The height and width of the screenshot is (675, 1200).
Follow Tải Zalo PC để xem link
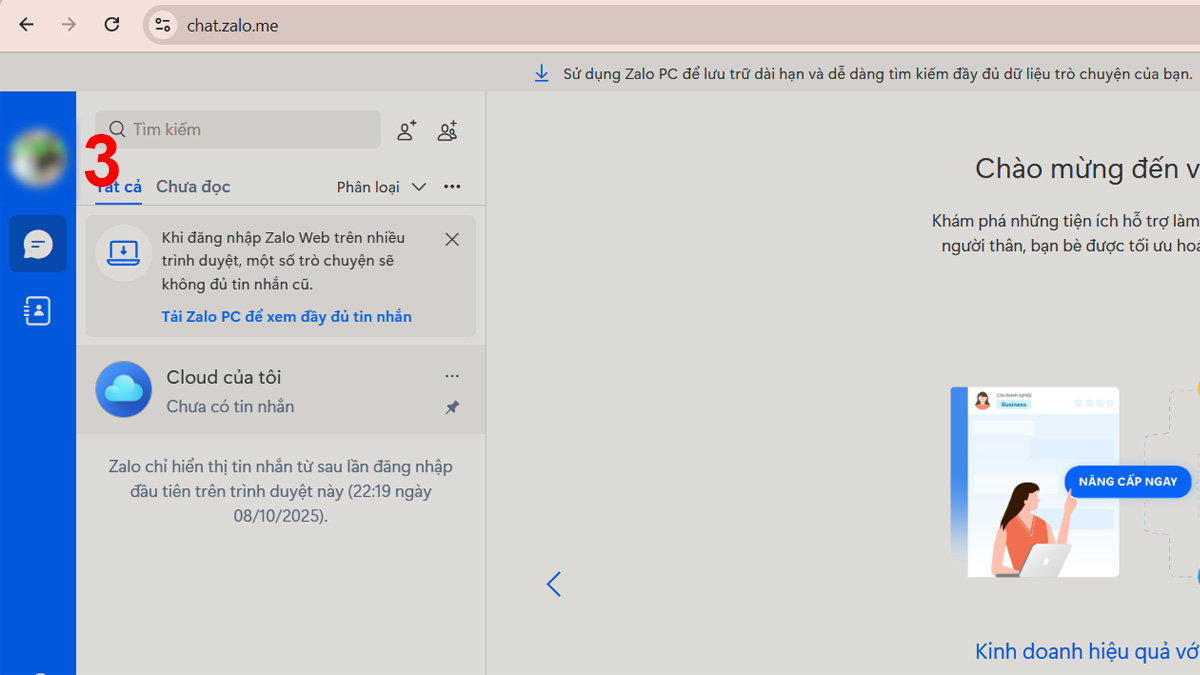[287, 316]
